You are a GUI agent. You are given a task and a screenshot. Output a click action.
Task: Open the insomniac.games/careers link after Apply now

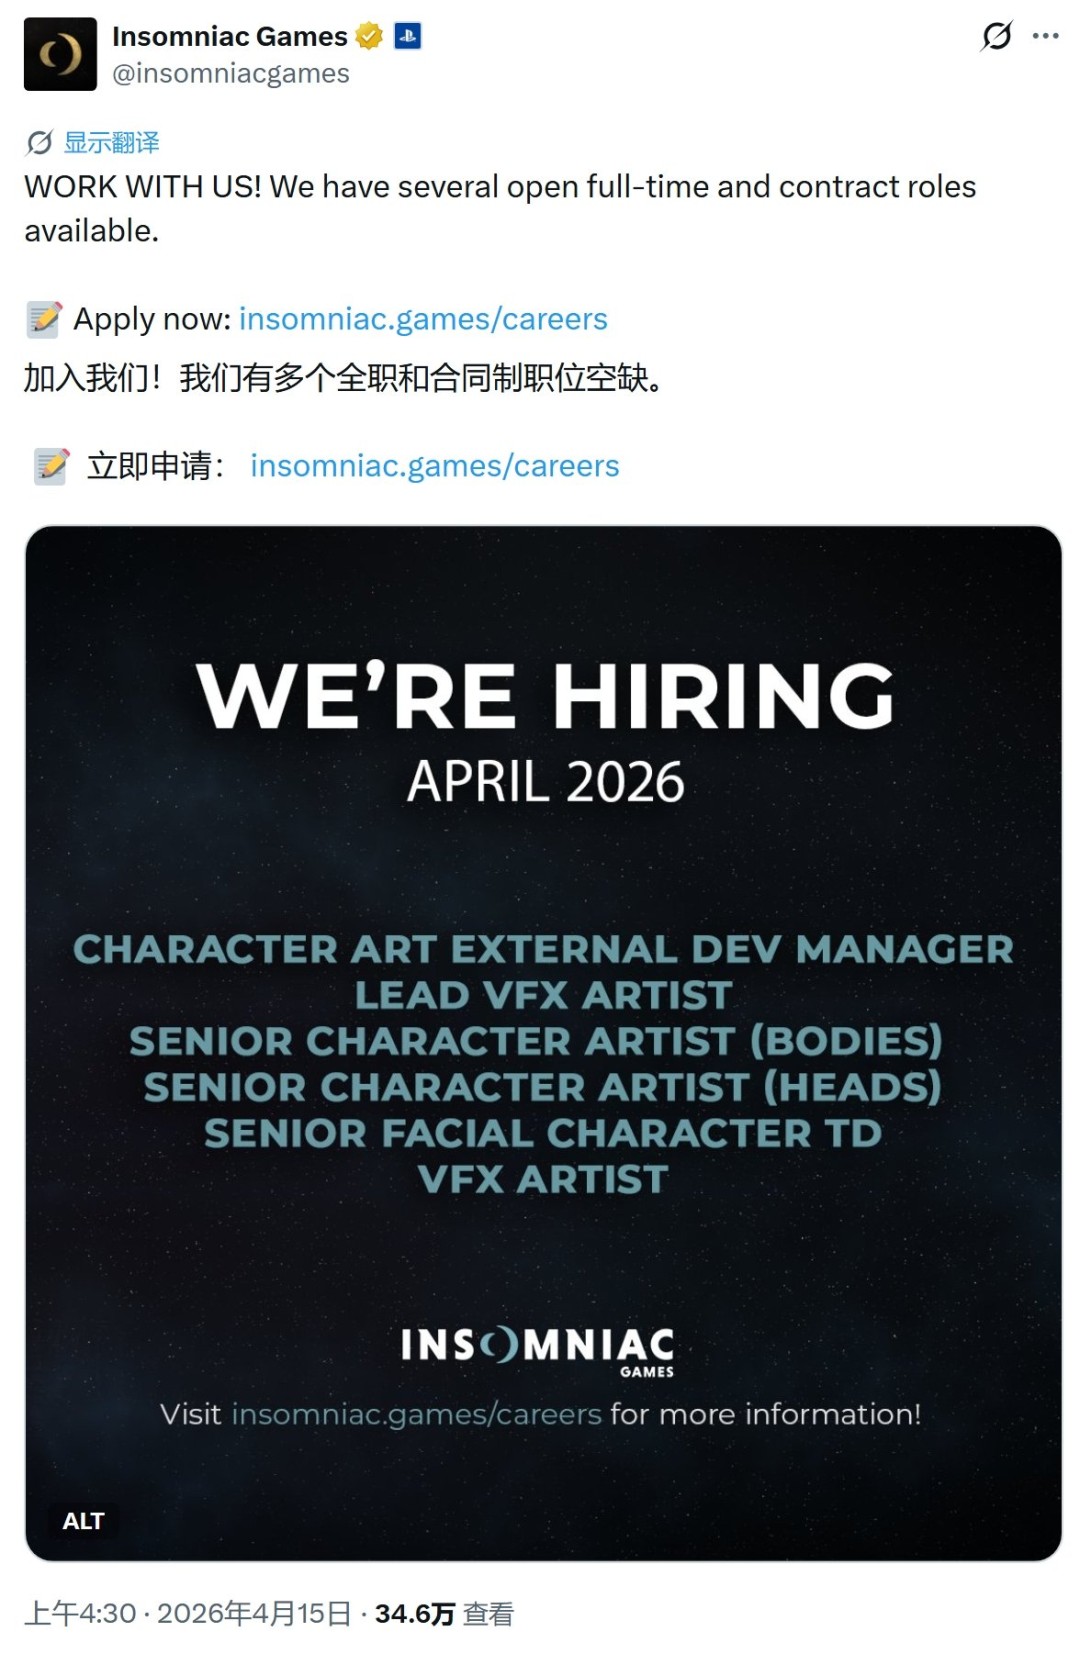click(422, 320)
